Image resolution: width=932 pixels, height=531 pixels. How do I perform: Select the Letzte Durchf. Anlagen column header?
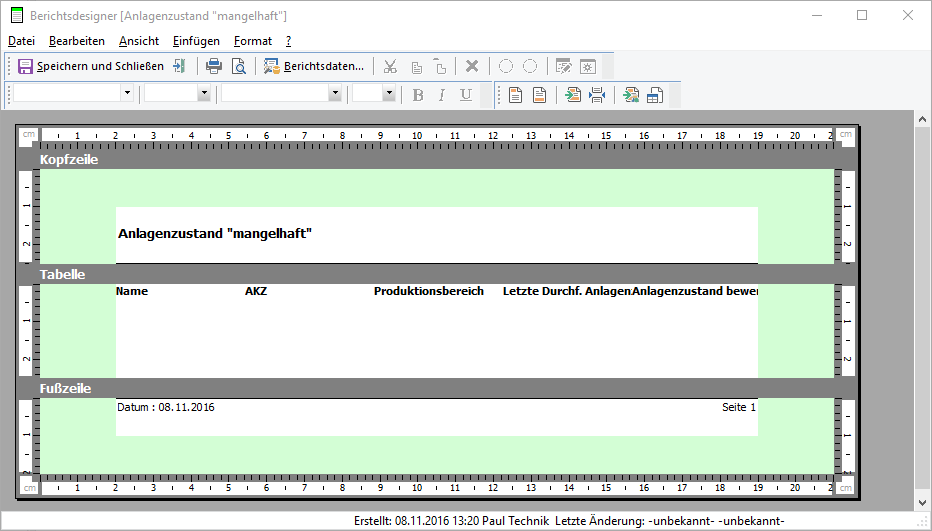[566, 291]
